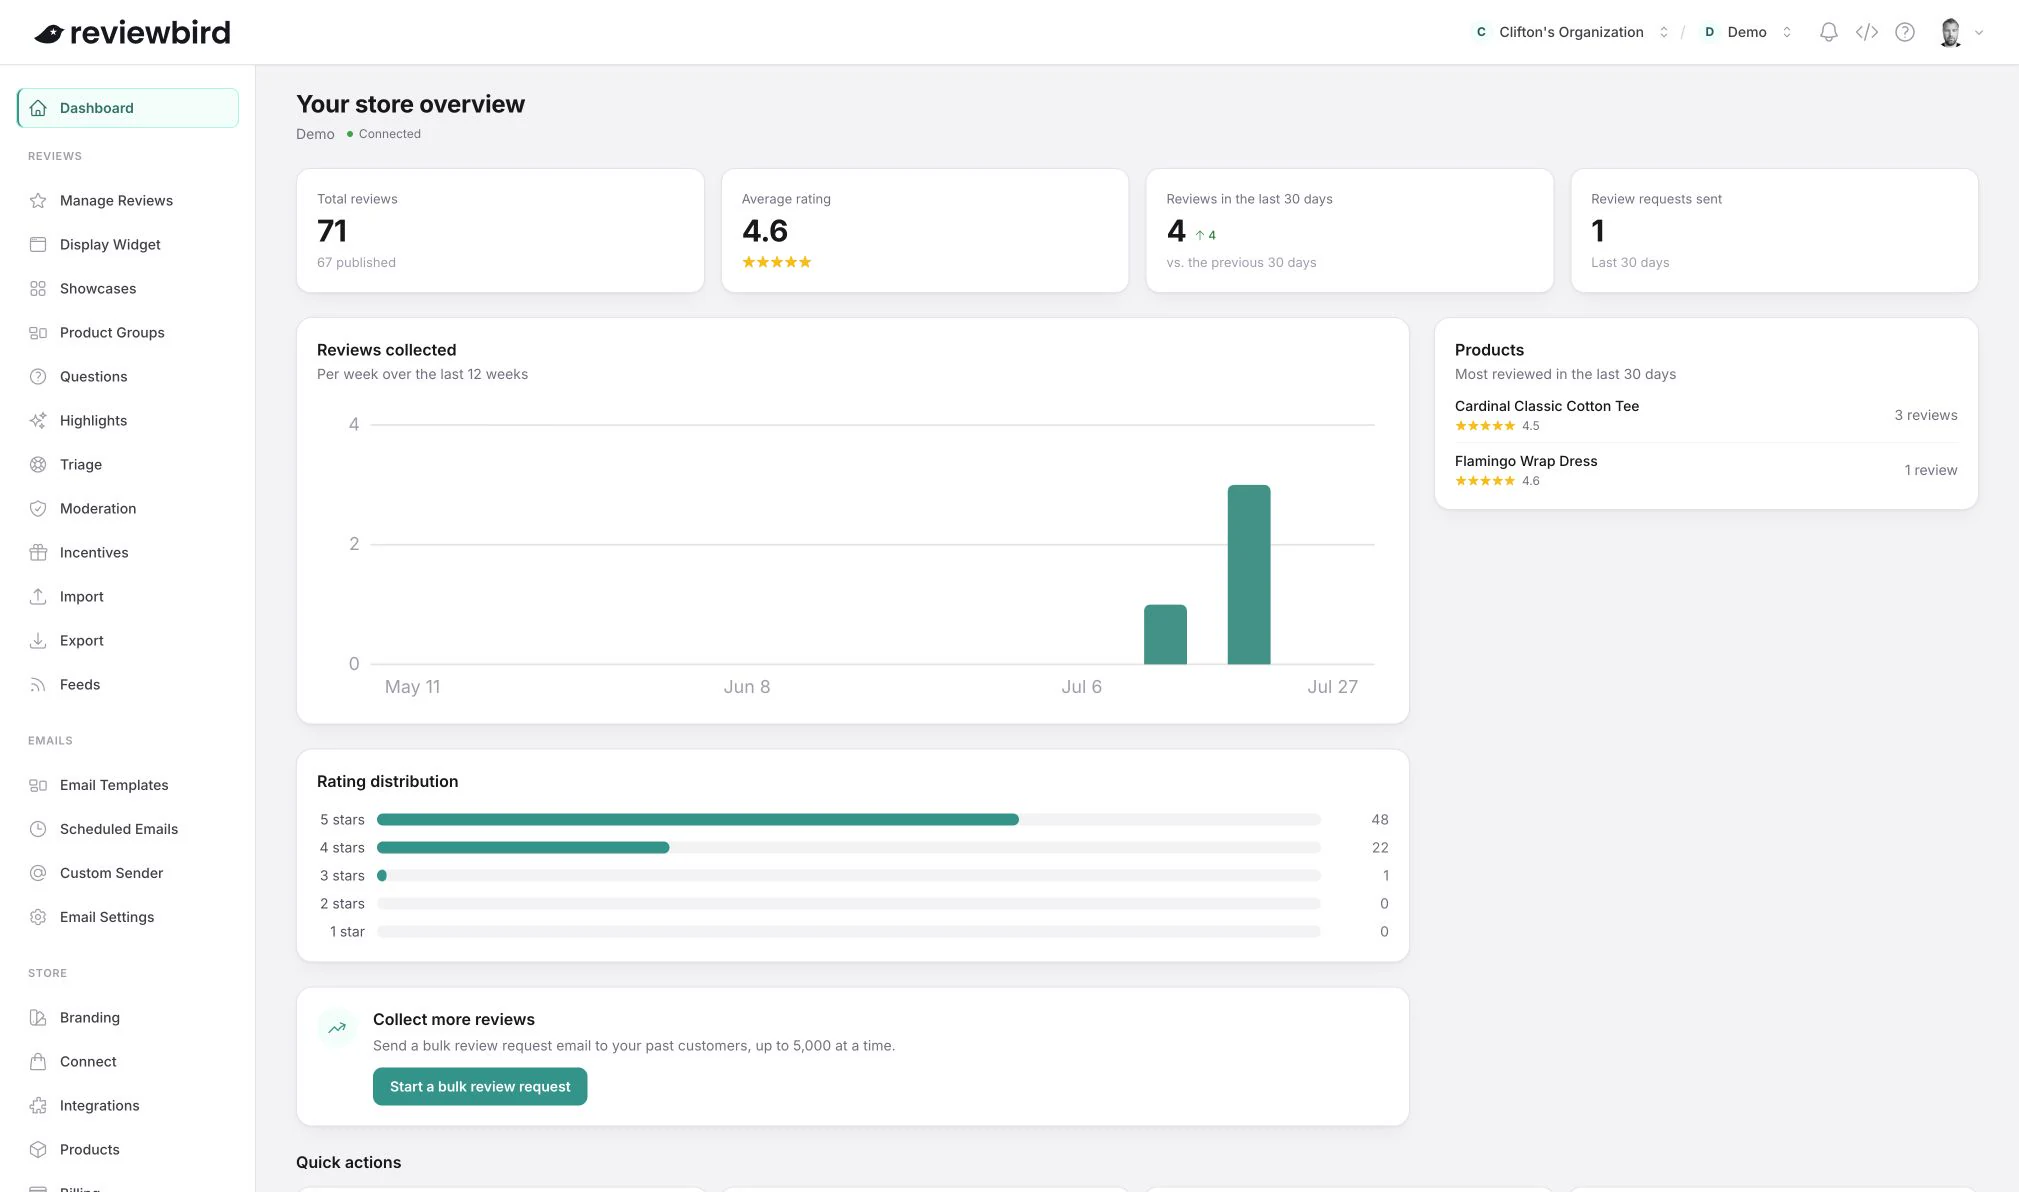
Task: Click the Display Widget icon
Action: (38, 244)
